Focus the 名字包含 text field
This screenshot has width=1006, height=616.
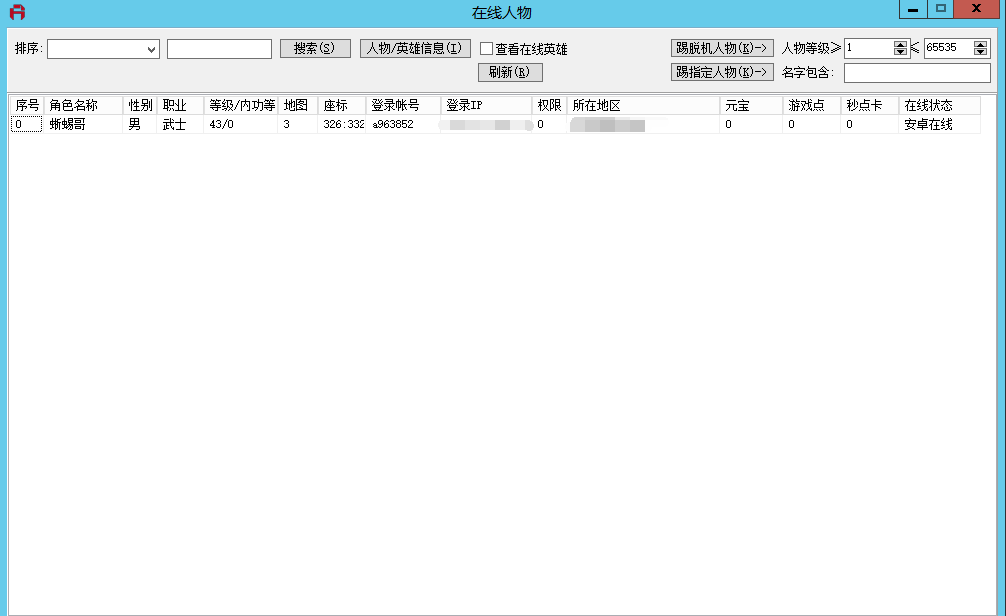click(x=917, y=73)
